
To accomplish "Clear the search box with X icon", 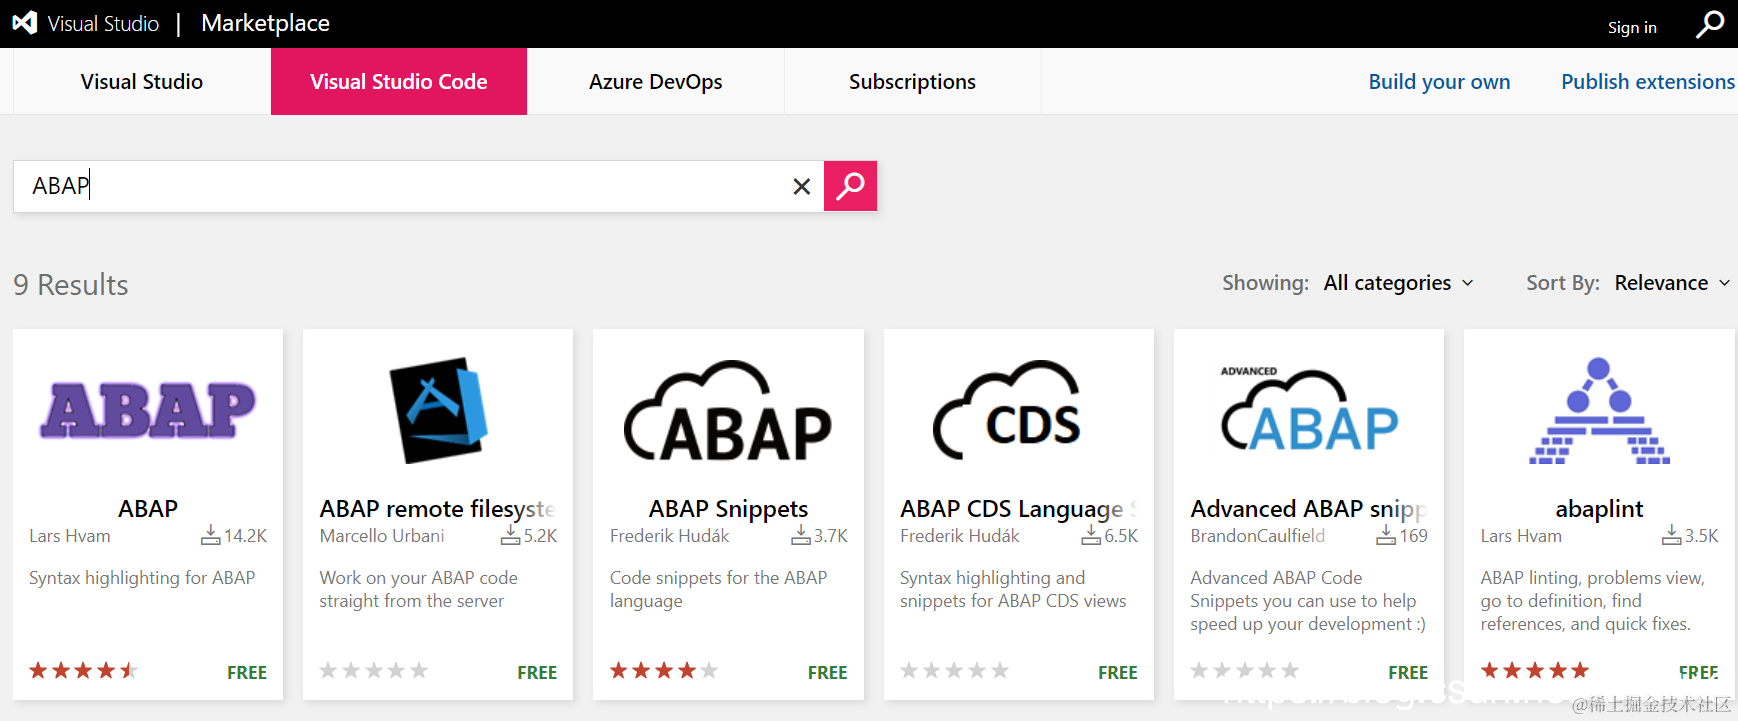I will (801, 186).
